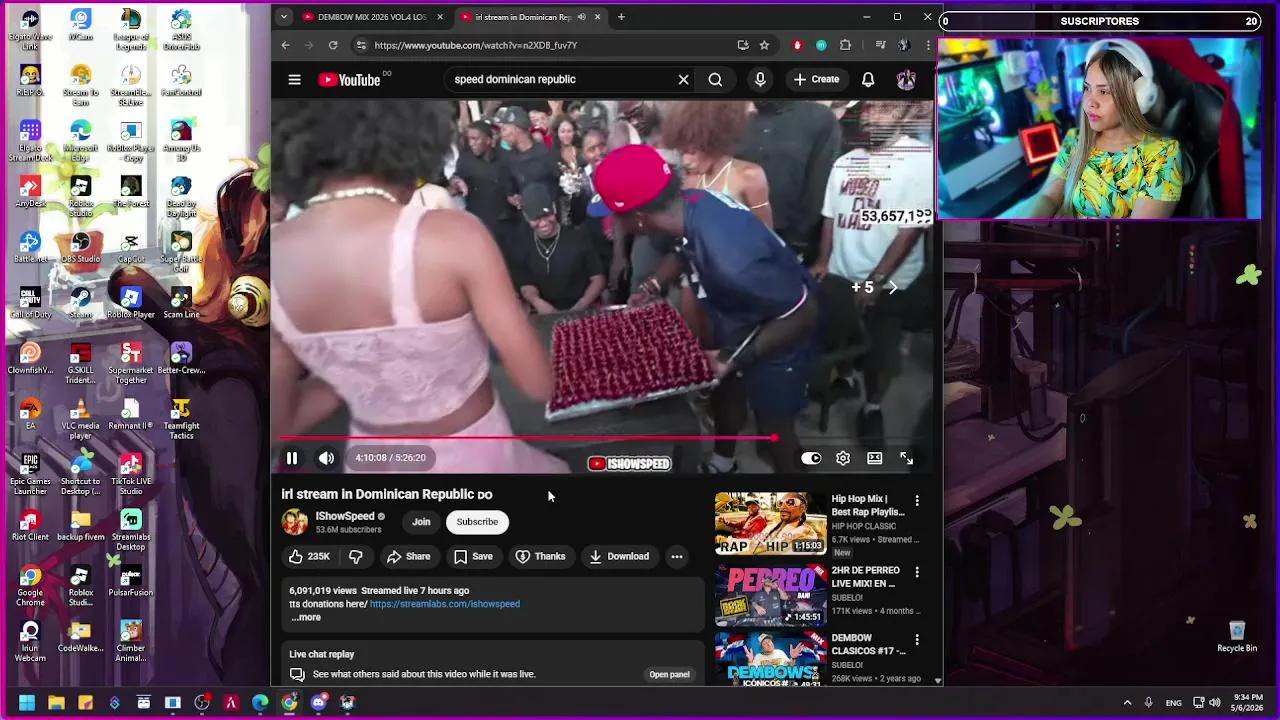Open the Hip Hop Mix thumbnail
The width and height of the screenshot is (1280, 720).
(770, 523)
